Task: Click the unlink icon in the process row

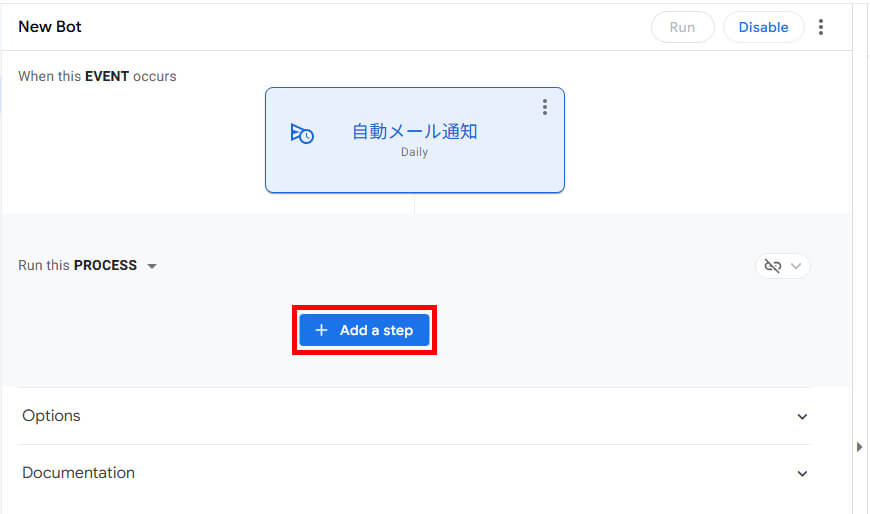Action: pos(772,266)
